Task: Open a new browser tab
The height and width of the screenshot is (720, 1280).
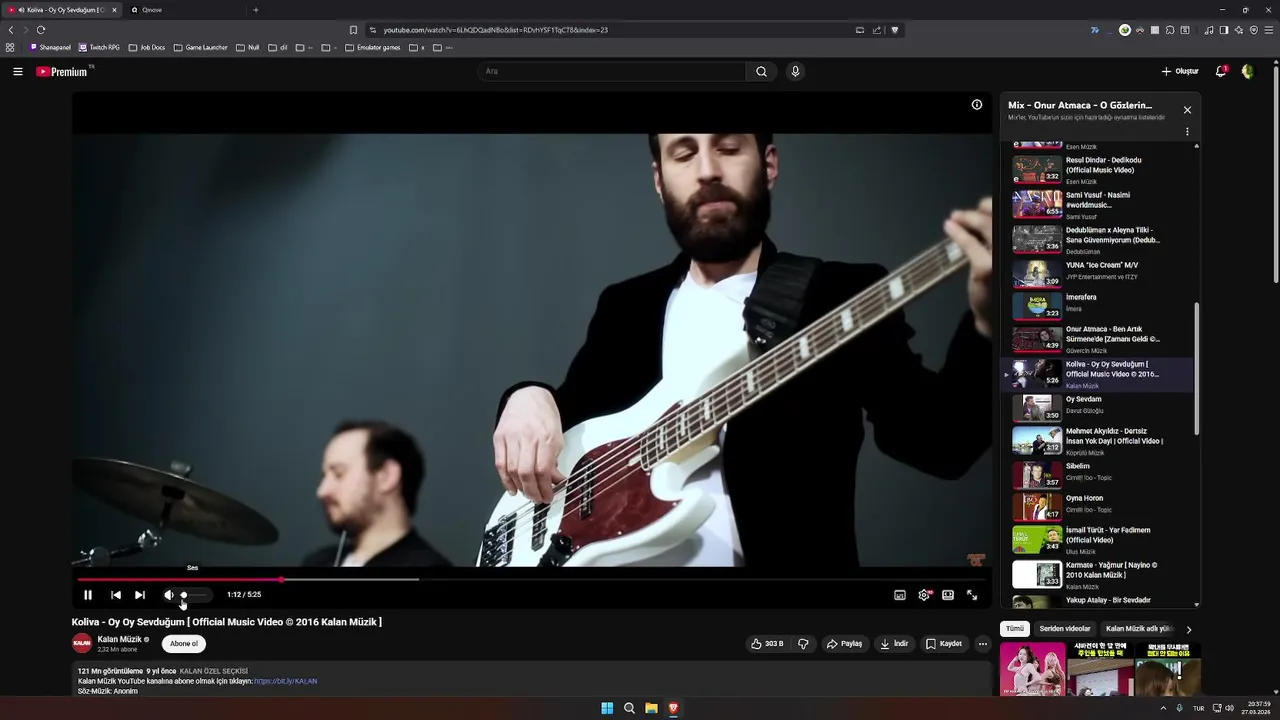Action: pyautogui.click(x=255, y=10)
